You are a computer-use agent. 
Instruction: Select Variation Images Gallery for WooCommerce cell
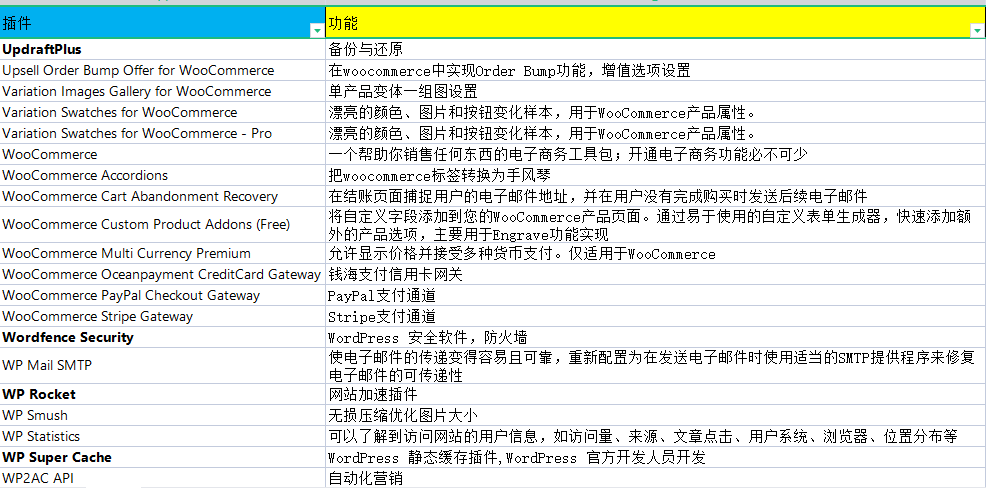click(x=162, y=91)
